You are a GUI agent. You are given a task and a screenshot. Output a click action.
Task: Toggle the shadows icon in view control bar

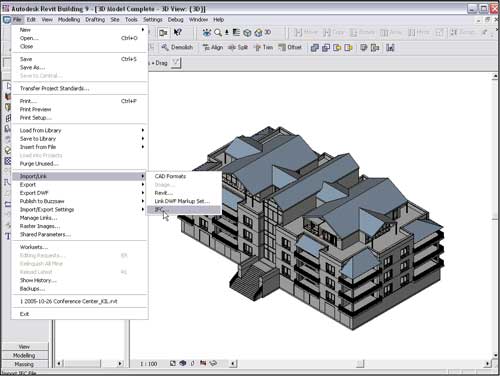tap(192, 363)
